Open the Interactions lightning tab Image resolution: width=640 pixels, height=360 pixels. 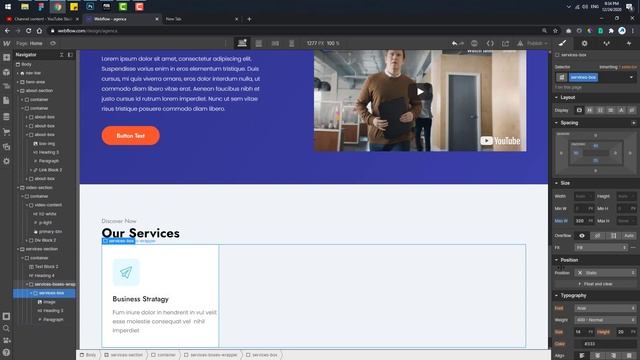point(629,43)
